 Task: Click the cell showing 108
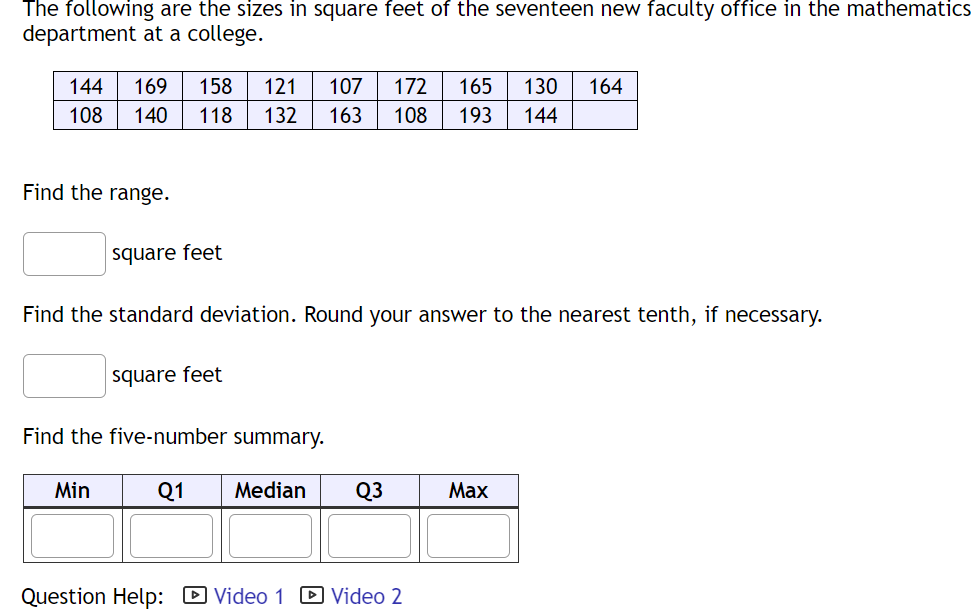click(x=84, y=115)
